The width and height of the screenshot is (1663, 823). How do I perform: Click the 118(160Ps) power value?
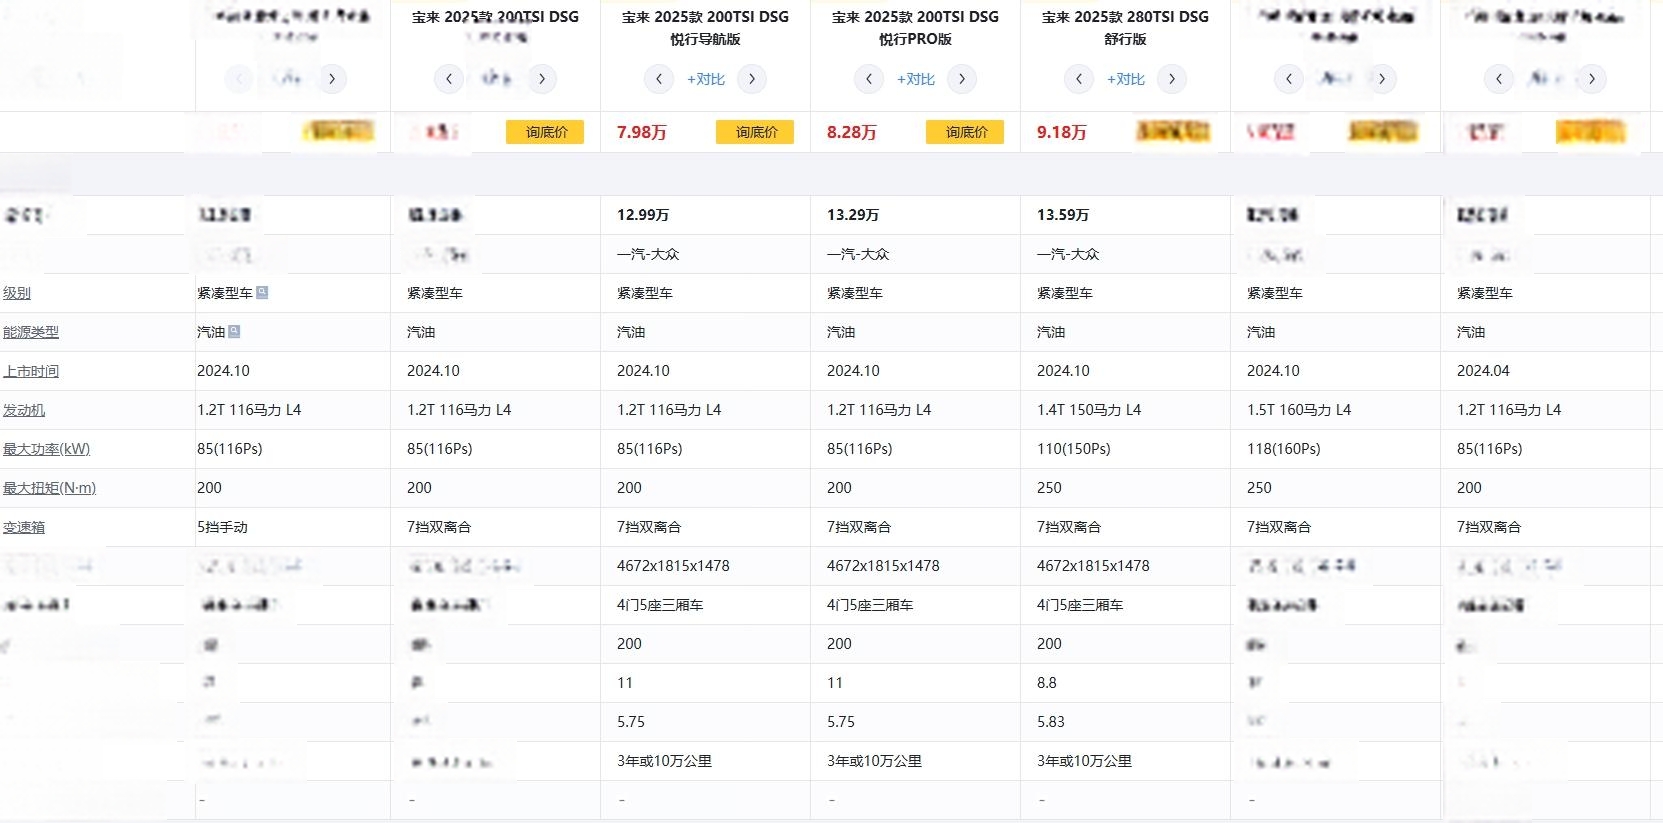tap(1284, 449)
